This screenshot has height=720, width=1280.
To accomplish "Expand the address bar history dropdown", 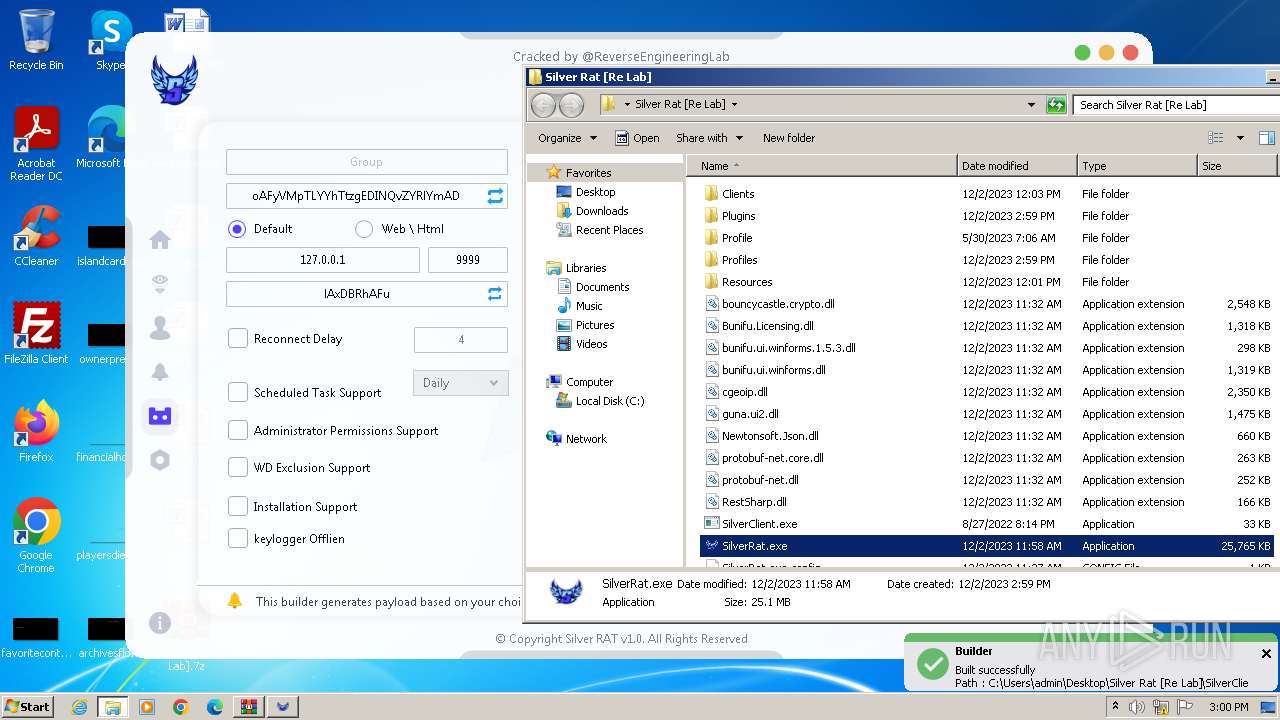I will point(1031,104).
